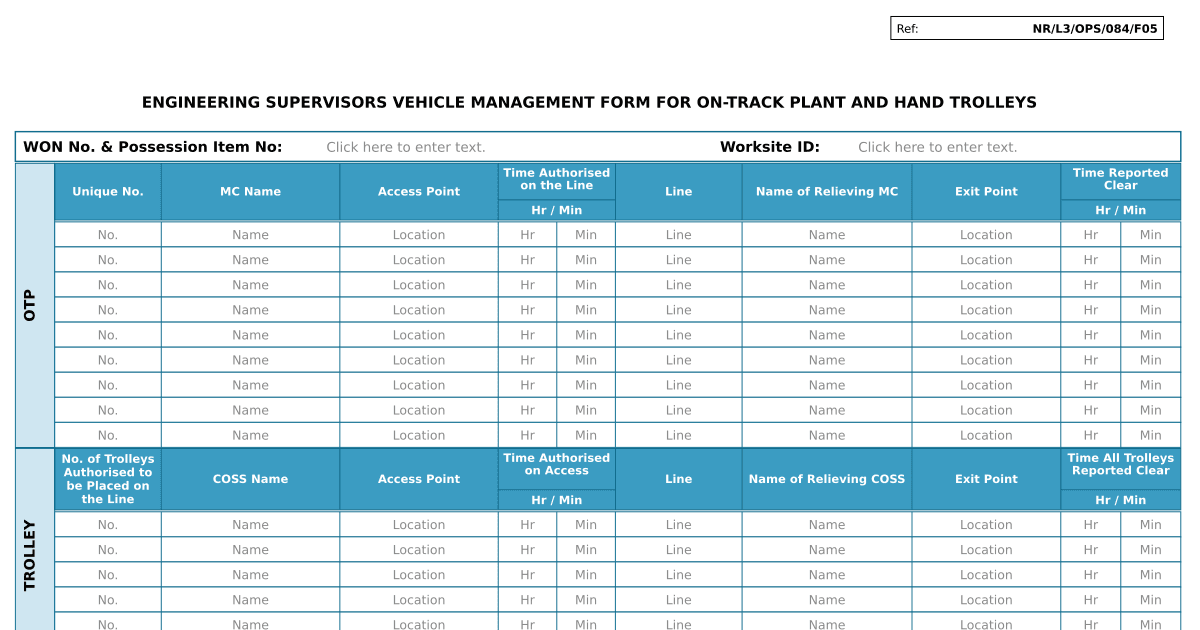This screenshot has height=630, width=1200.
Task: Click the vertical 'OTP' section label
Action: (30, 305)
